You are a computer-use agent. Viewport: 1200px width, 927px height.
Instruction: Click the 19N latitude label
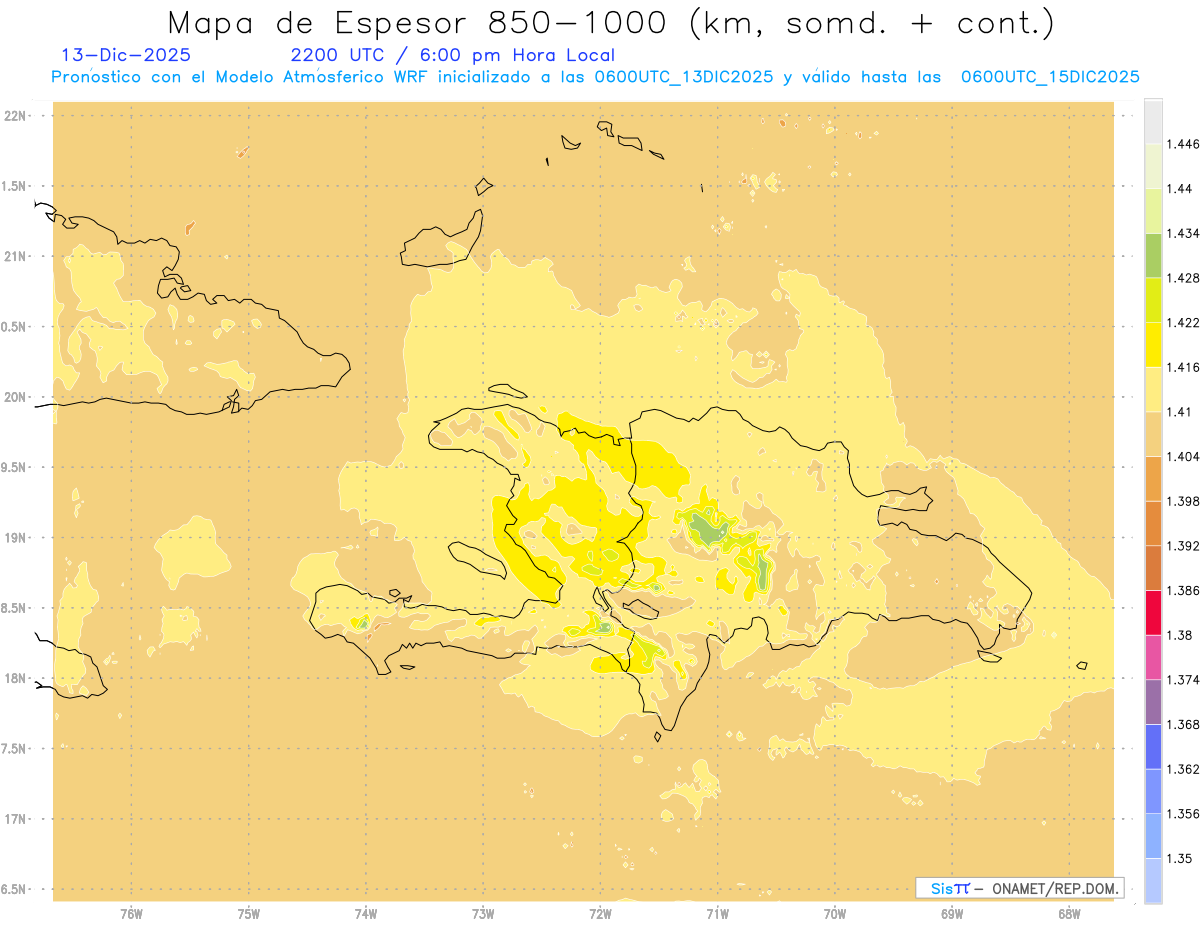point(16,538)
